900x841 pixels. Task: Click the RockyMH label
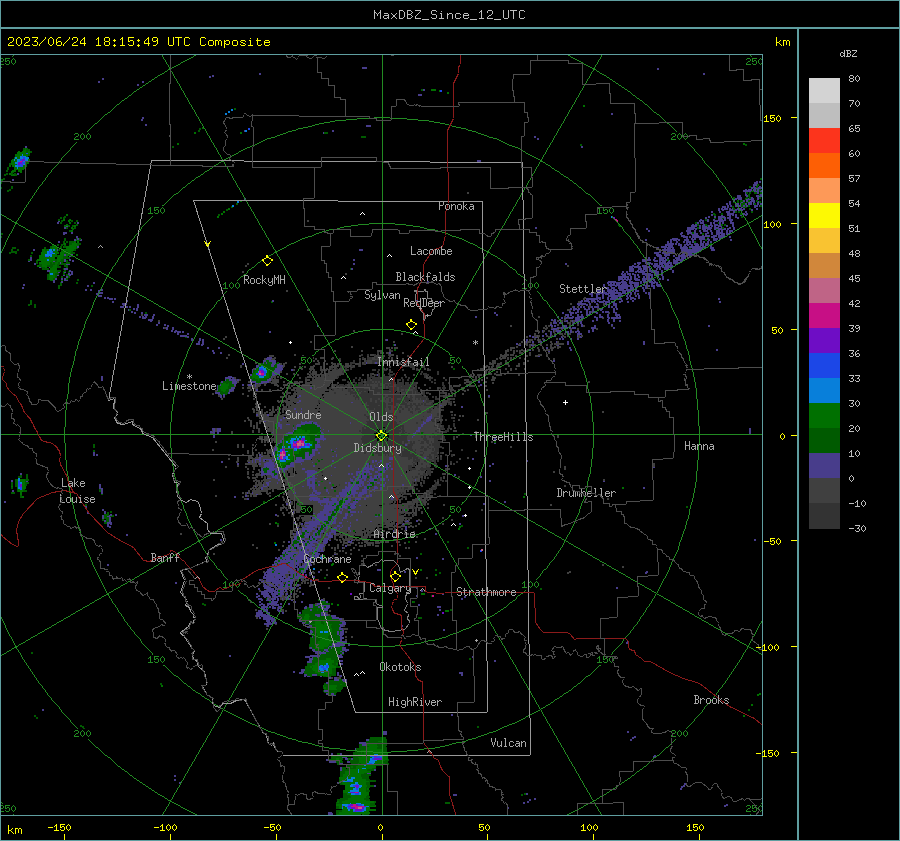(264, 280)
